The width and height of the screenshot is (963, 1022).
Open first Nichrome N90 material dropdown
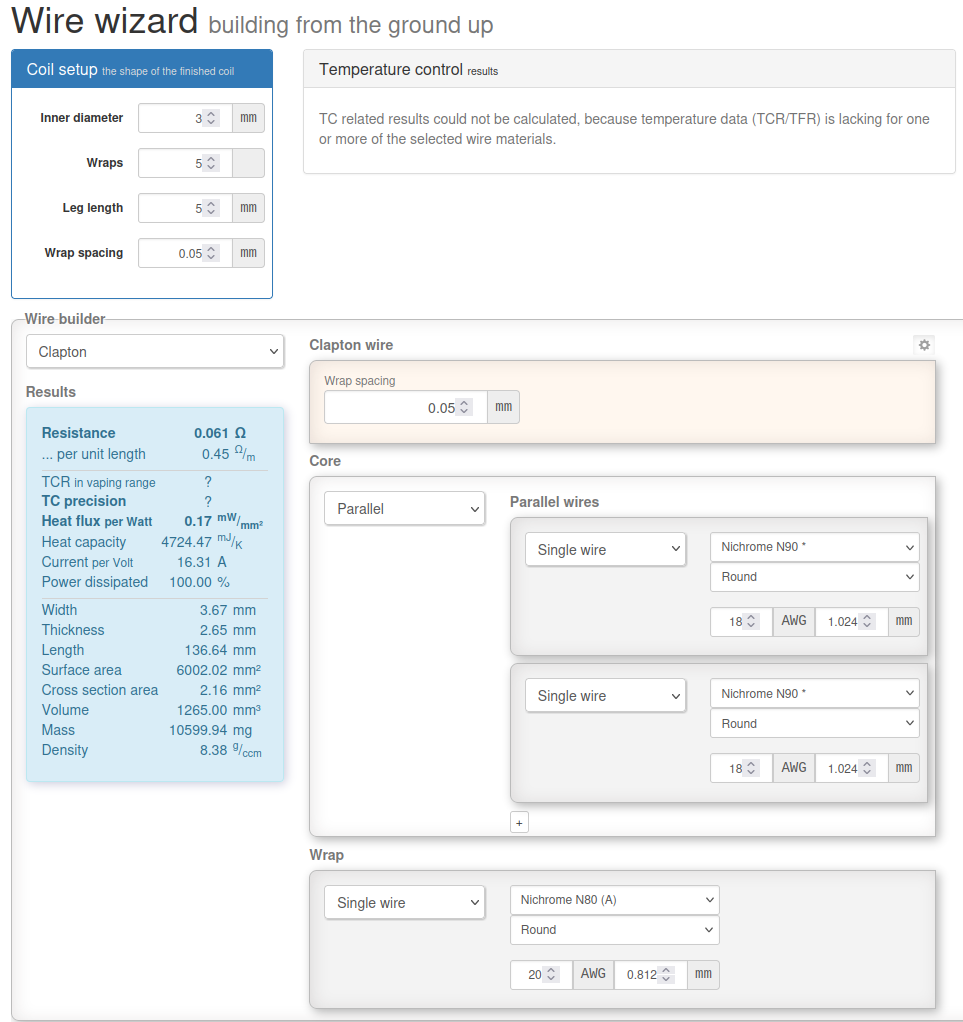pos(814,547)
